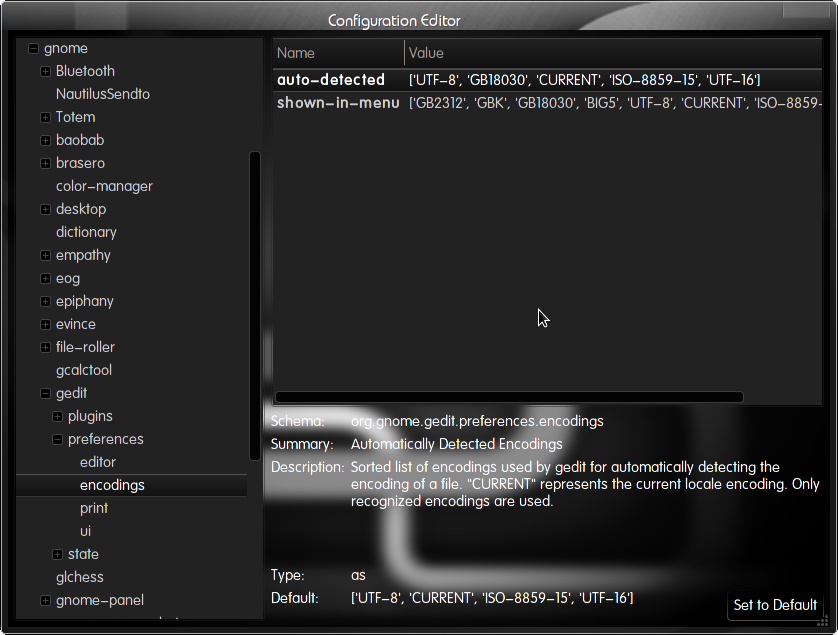Click the key list horizontal scrollbar
This screenshot has height=635, width=838.
[509, 397]
